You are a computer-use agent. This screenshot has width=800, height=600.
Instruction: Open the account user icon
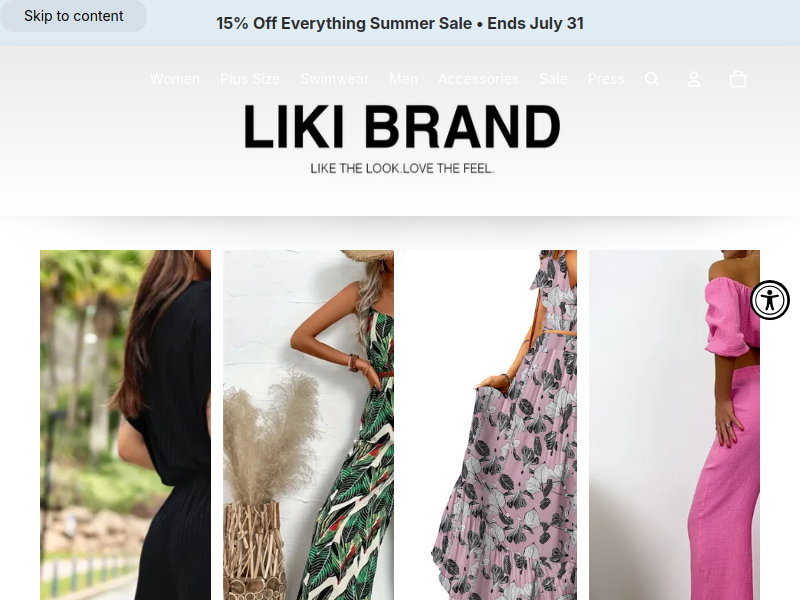coord(694,79)
